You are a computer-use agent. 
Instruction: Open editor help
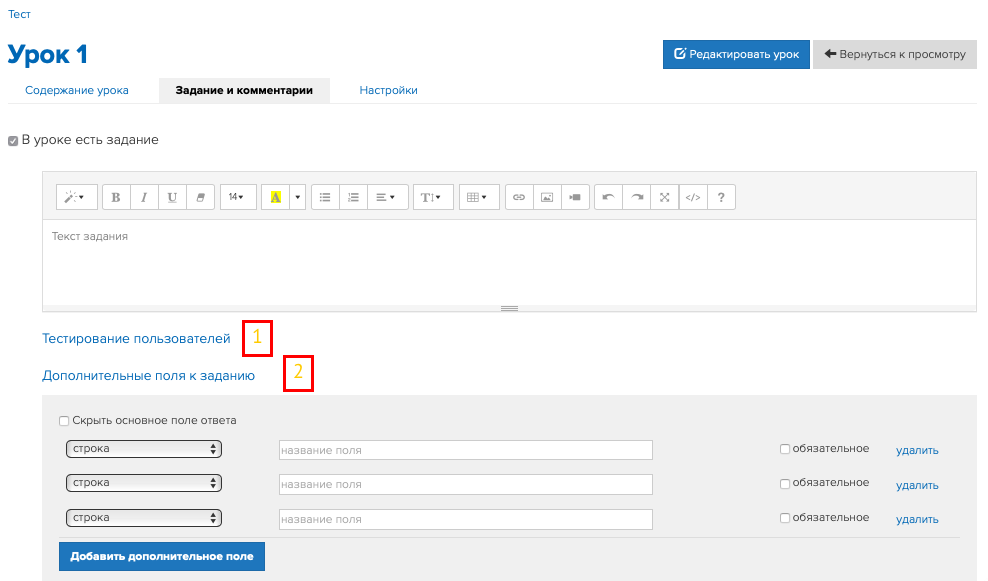click(x=721, y=197)
